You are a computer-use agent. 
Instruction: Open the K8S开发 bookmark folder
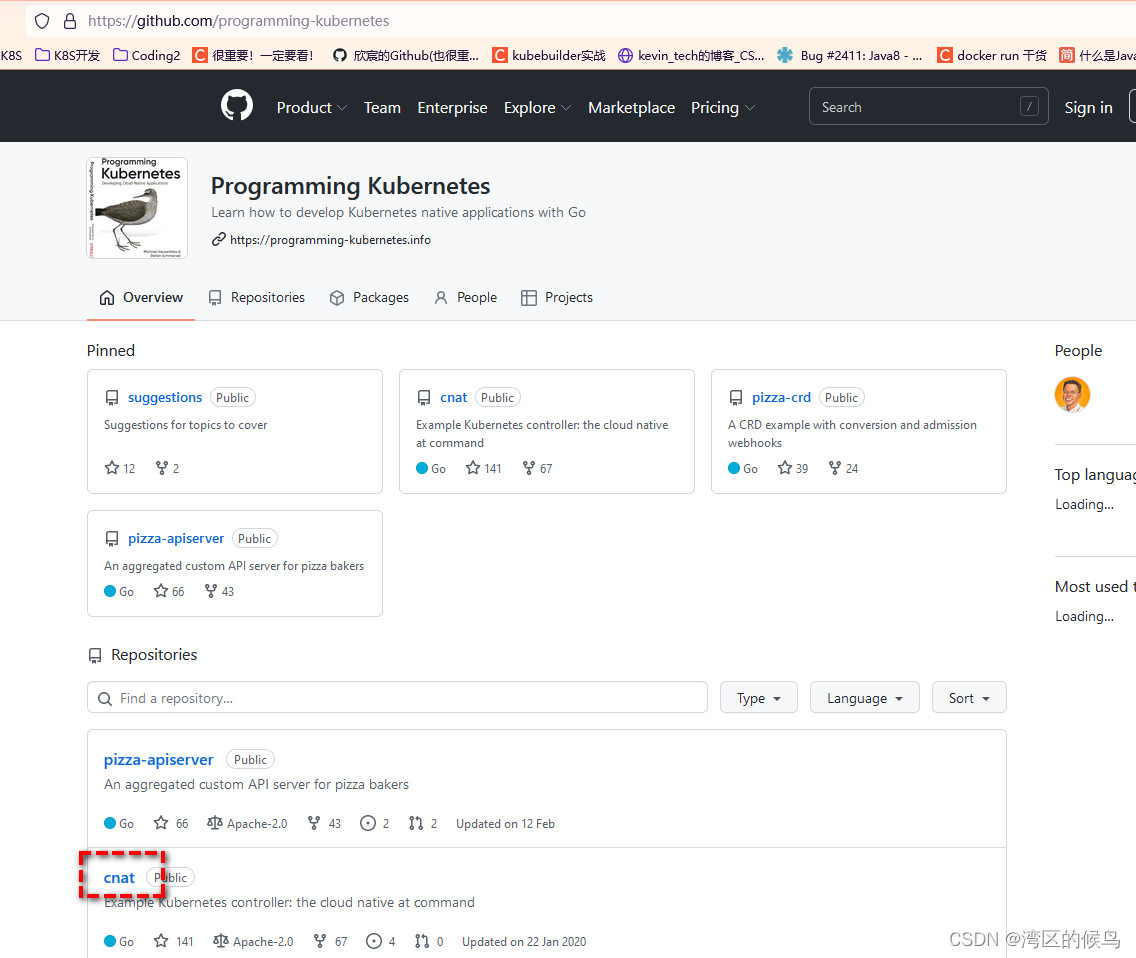pos(67,55)
